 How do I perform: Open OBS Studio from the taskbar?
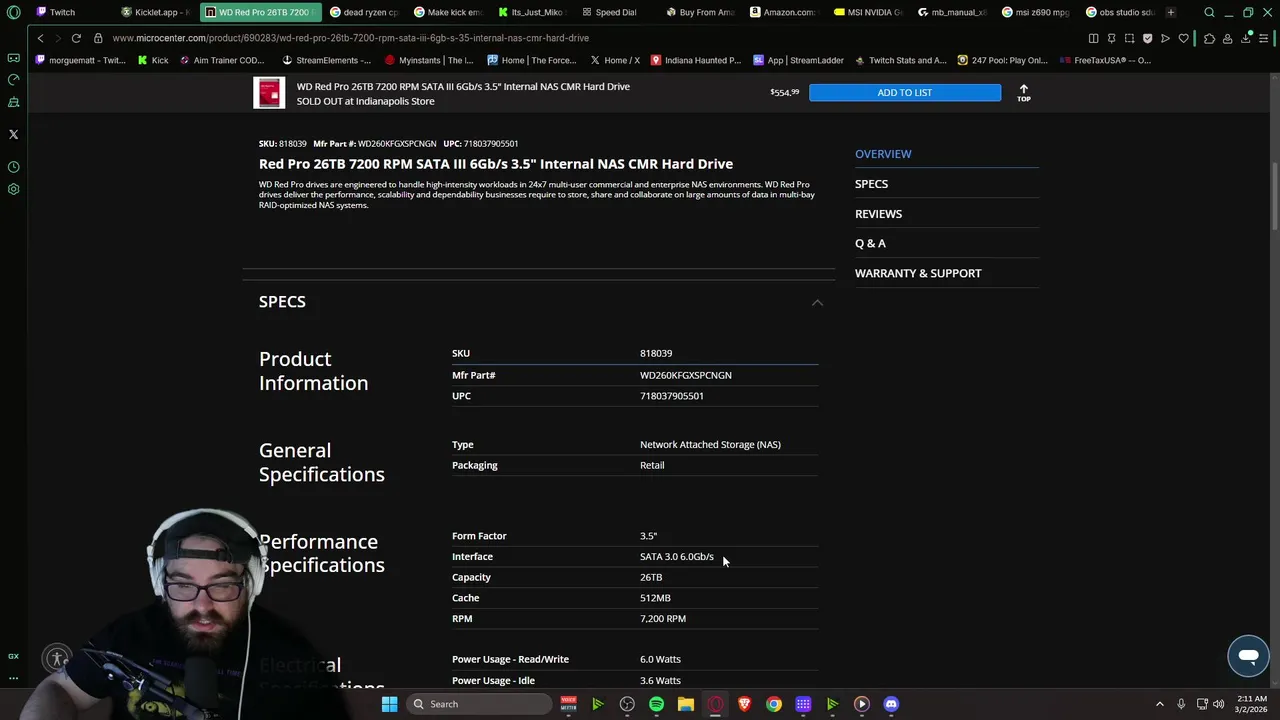627,704
